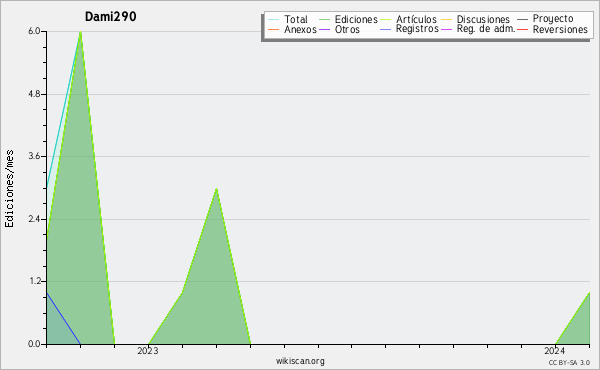Click the 2024 x-axis label
Viewport: 600px width, 370px height.
pos(554,351)
